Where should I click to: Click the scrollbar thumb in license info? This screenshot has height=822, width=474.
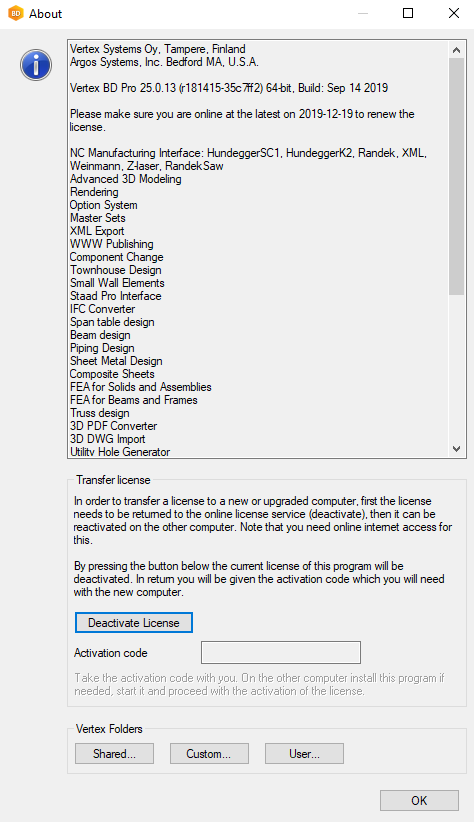[456, 176]
